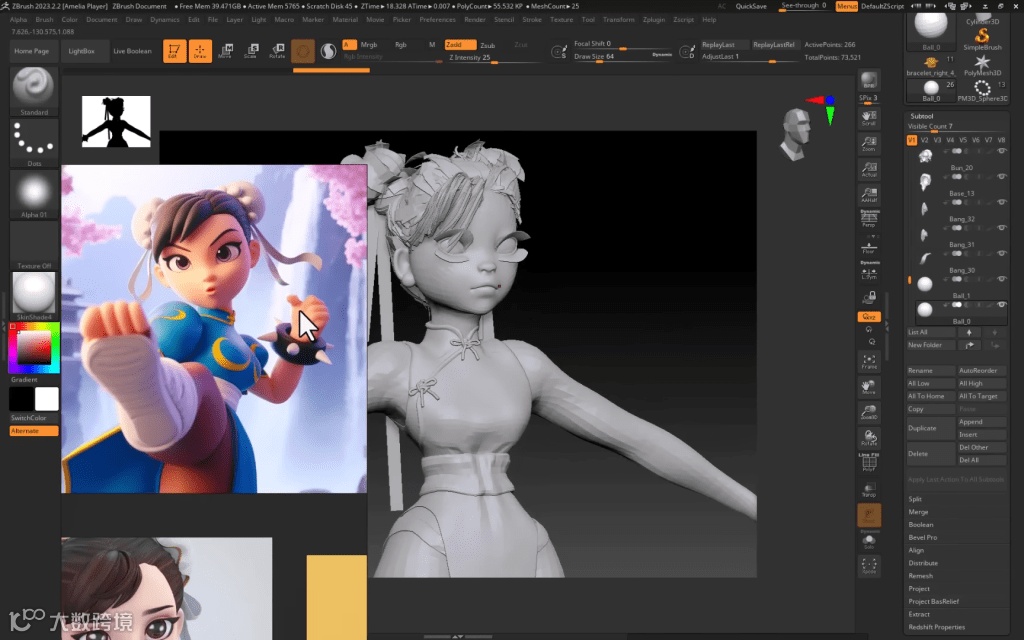Toggle PolyF Line Fill display
This screenshot has width=1024, height=640.
point(869,462)
